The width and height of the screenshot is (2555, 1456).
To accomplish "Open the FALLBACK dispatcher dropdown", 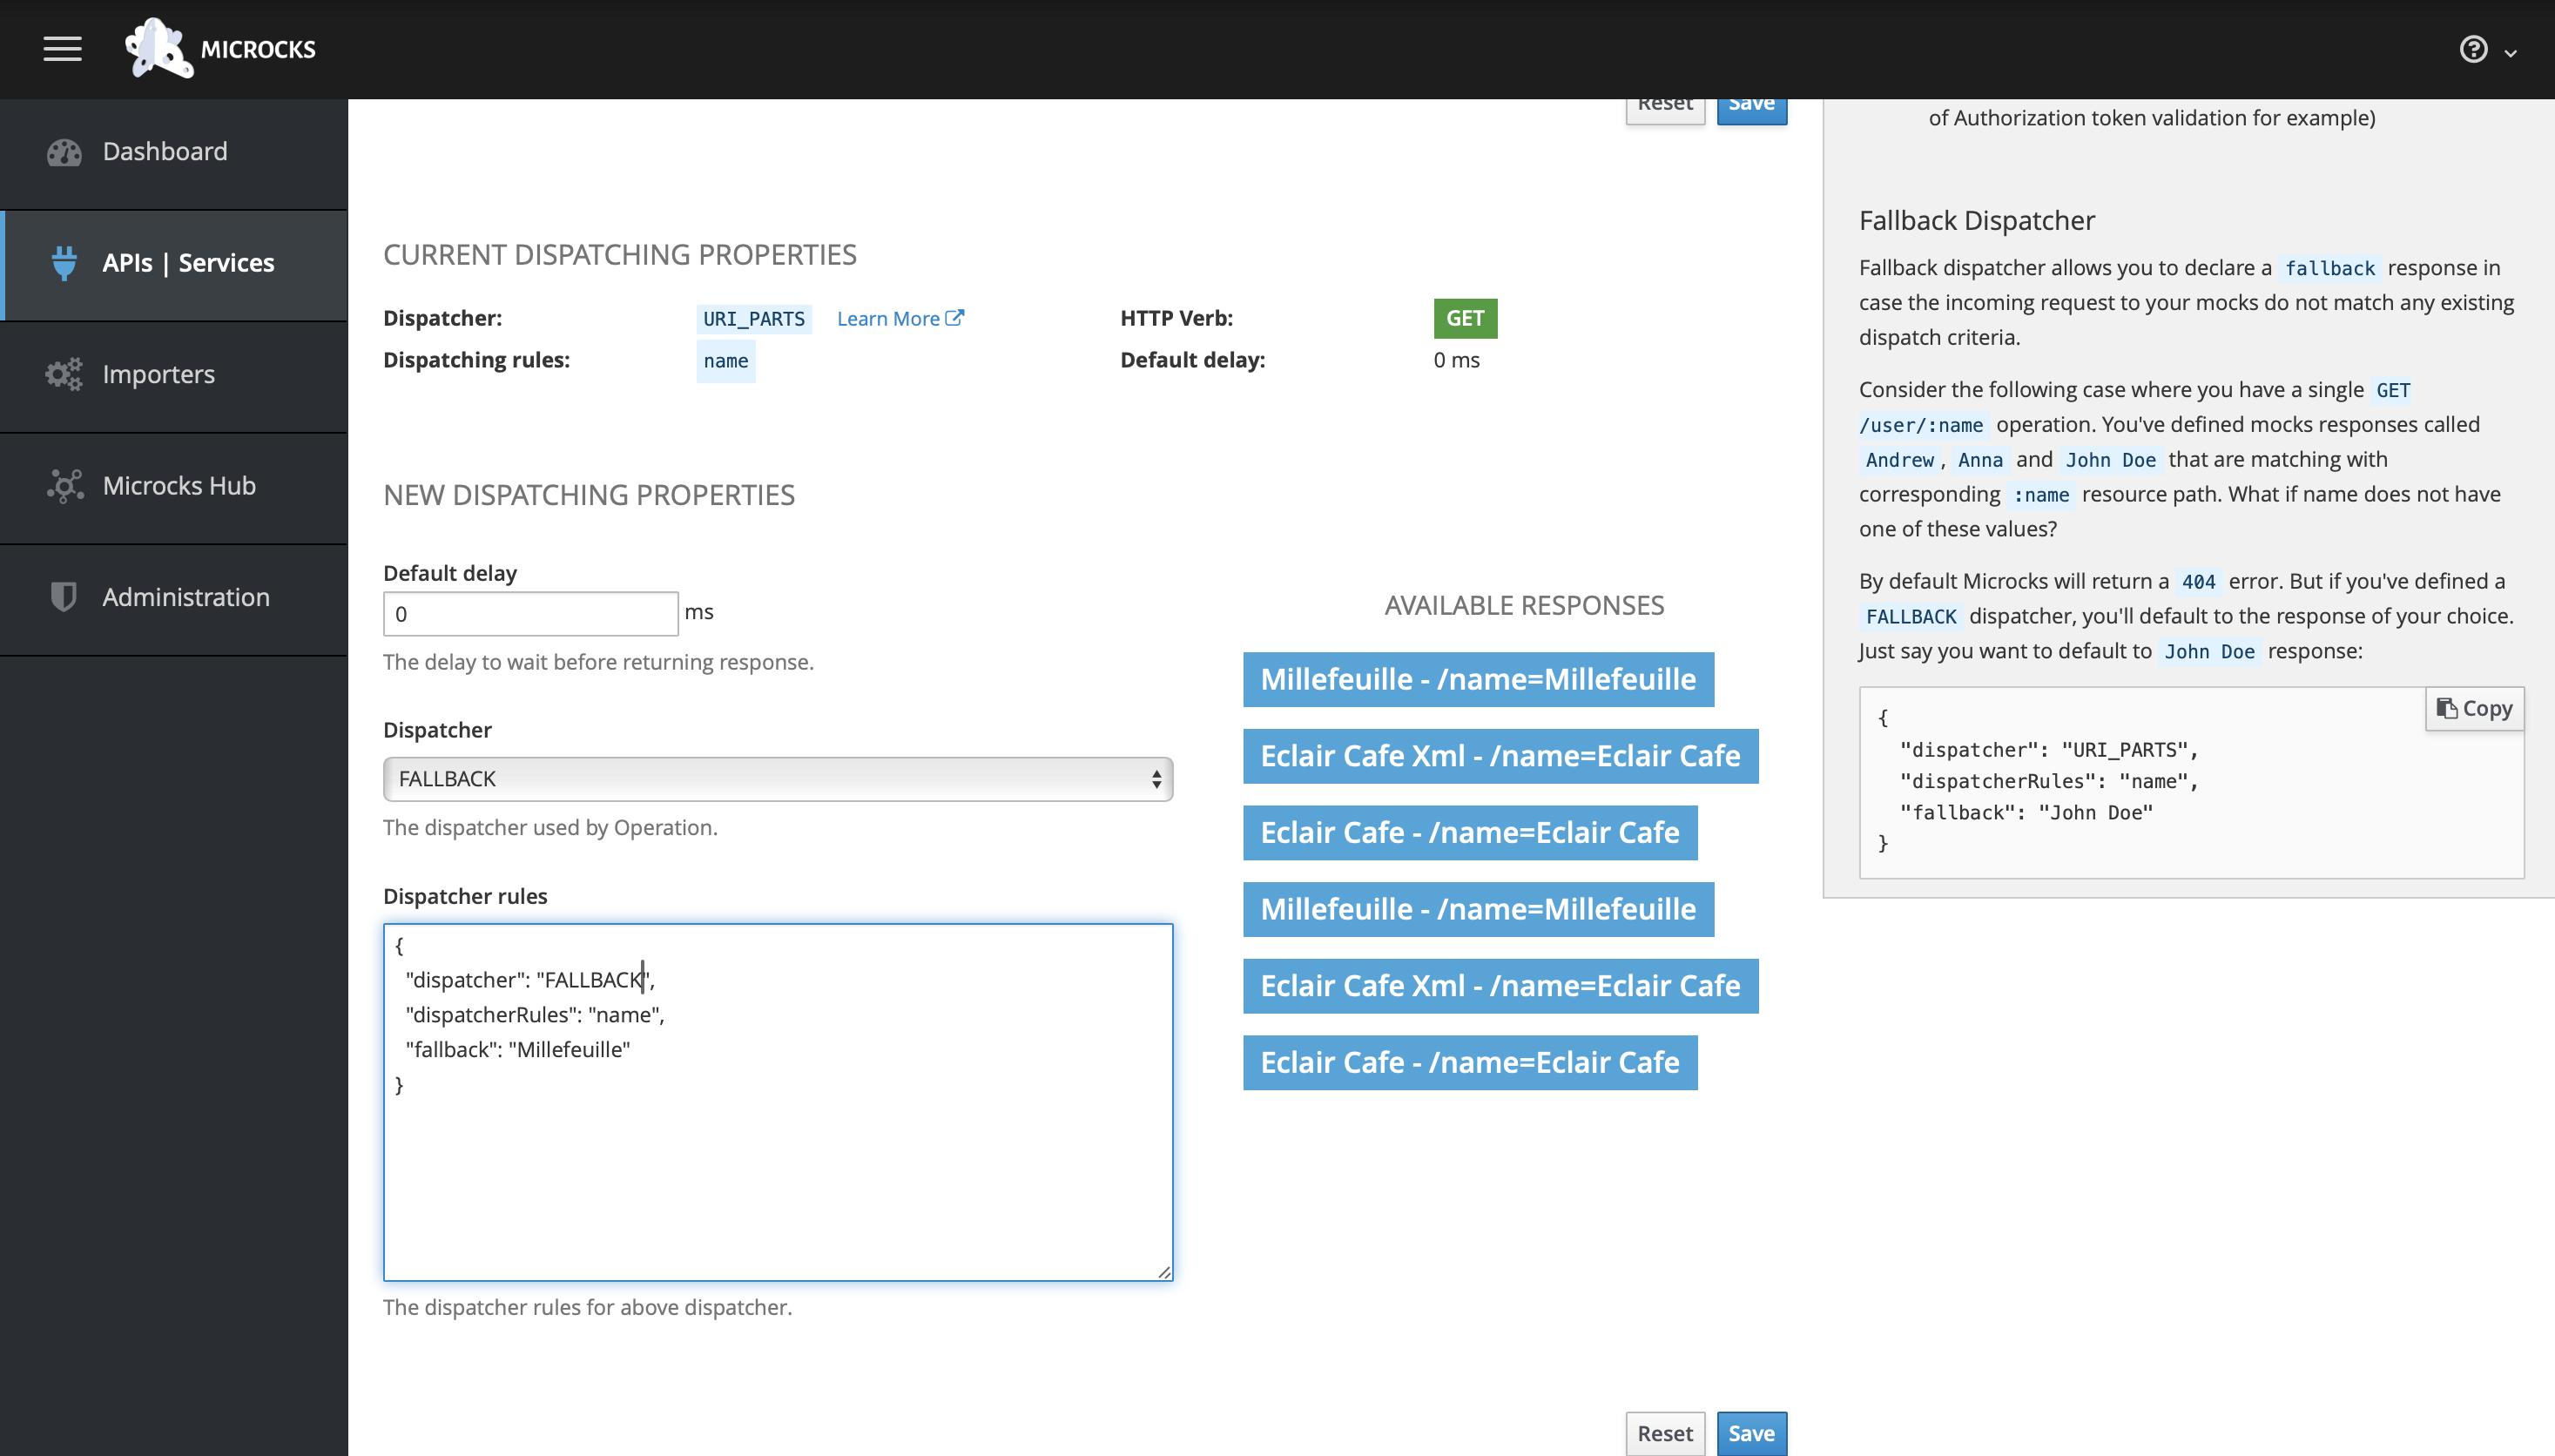I will coord(777,779).
